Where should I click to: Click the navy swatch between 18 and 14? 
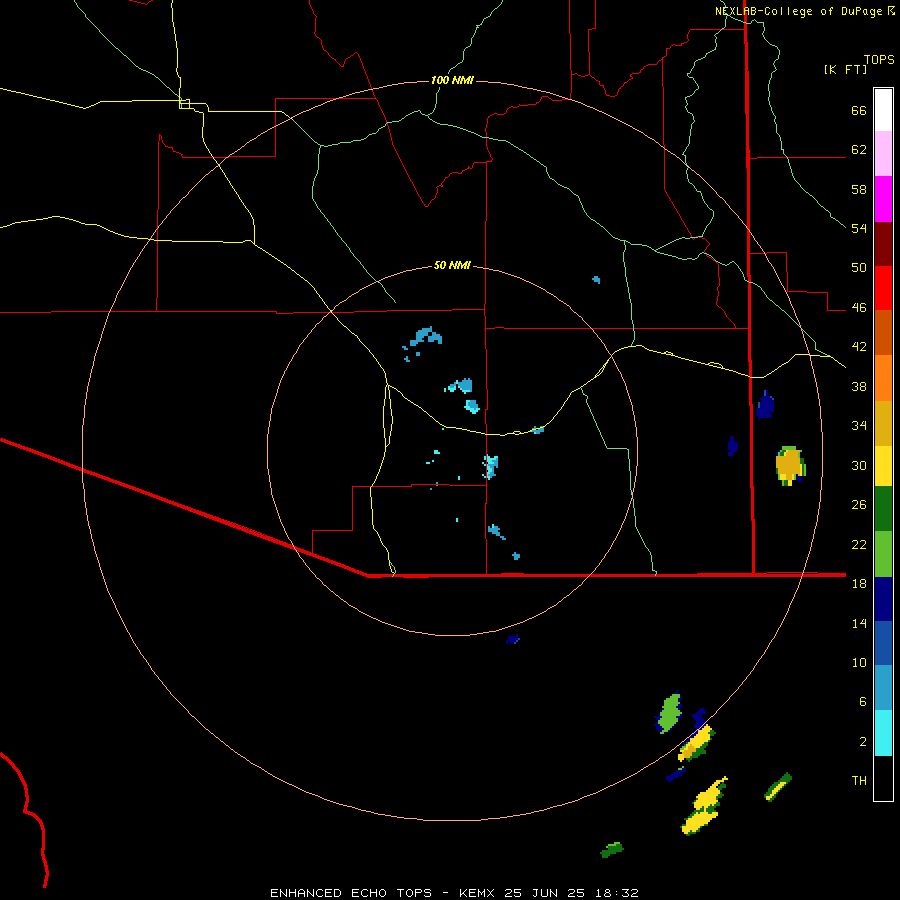pyautogui.click(x=883, y=599)
